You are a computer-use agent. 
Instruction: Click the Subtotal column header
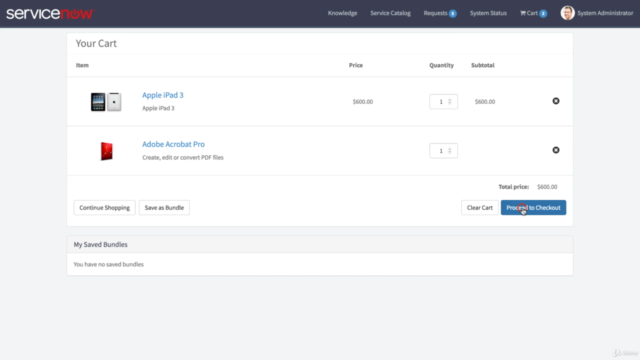point(482,65)
